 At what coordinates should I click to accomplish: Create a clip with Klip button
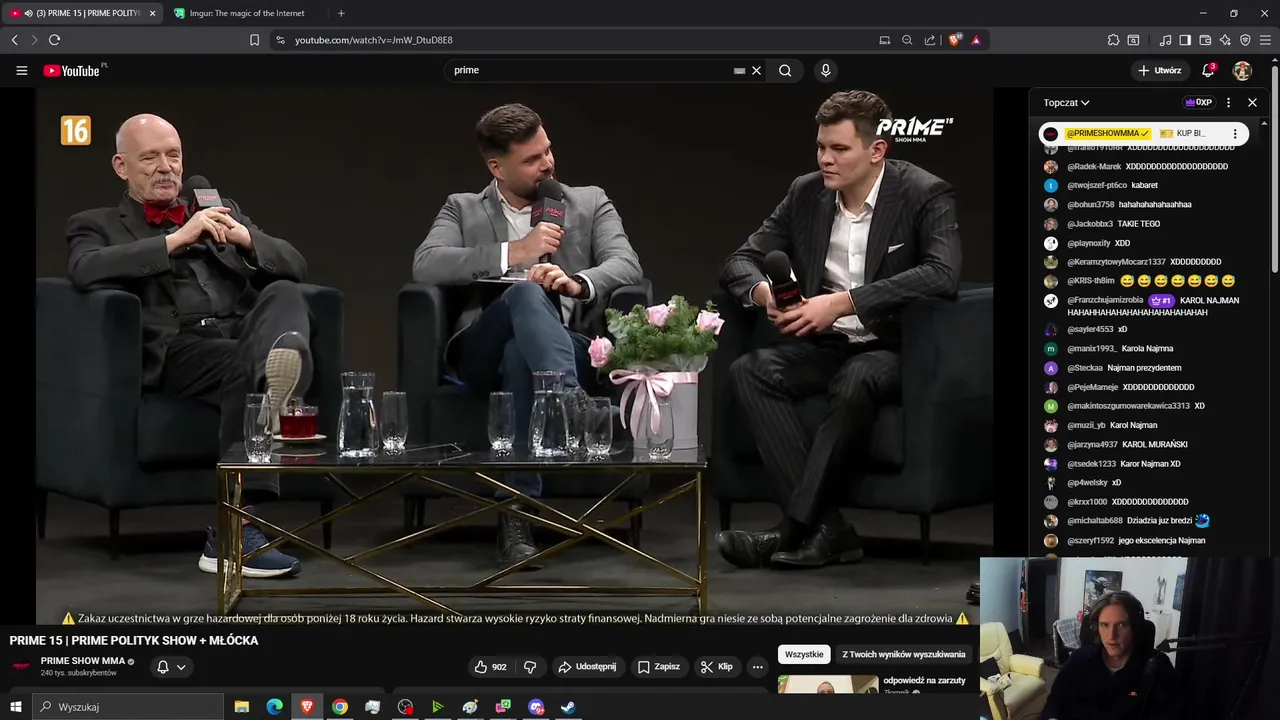716,667
